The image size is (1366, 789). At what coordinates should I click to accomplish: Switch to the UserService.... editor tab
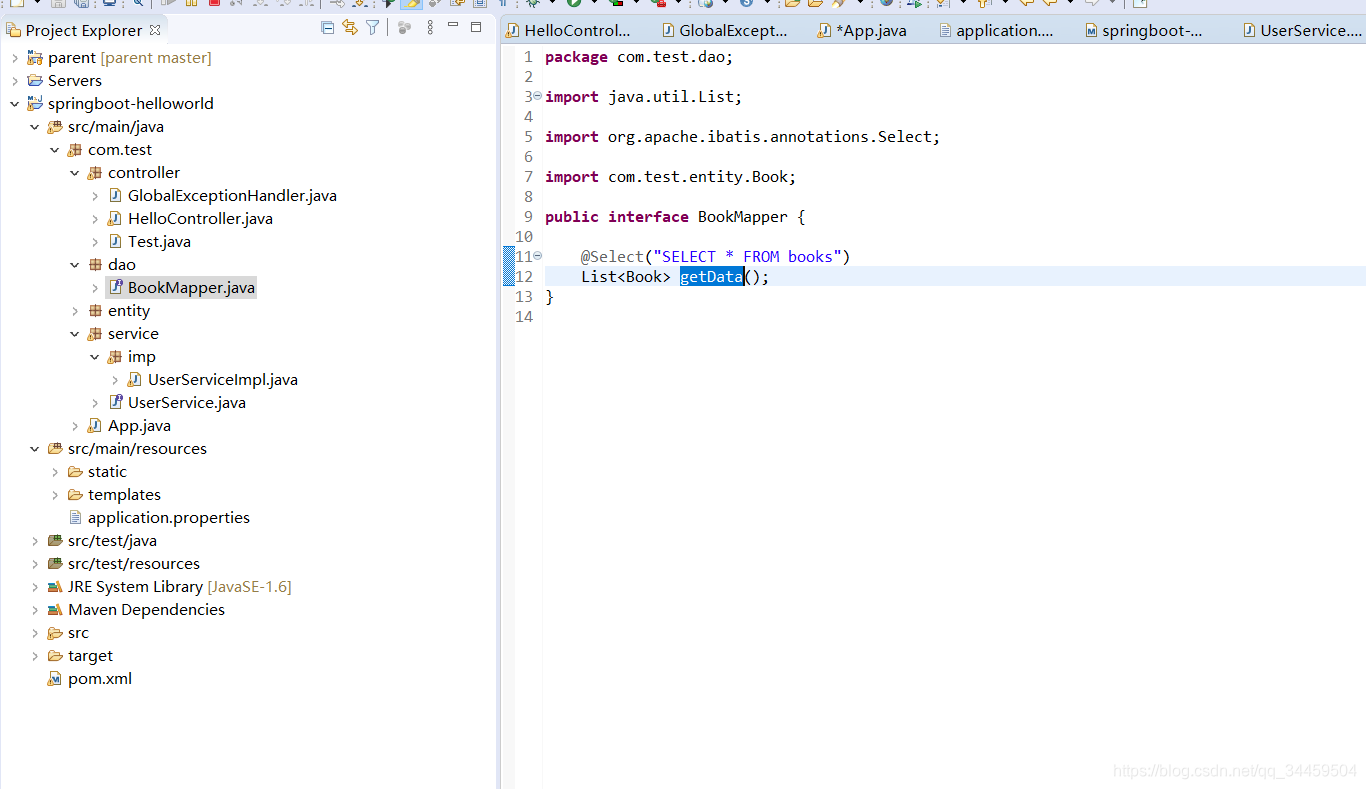tap(1303, 30)
